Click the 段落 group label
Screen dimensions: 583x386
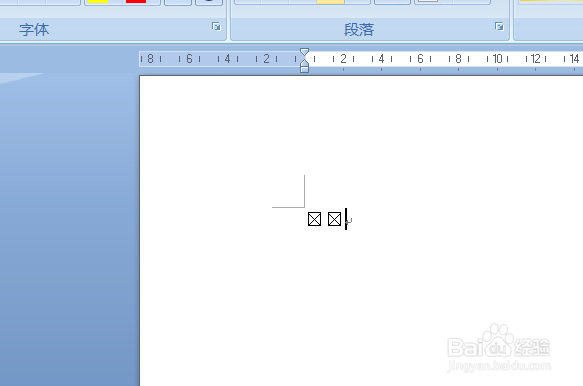click(359, 29)
